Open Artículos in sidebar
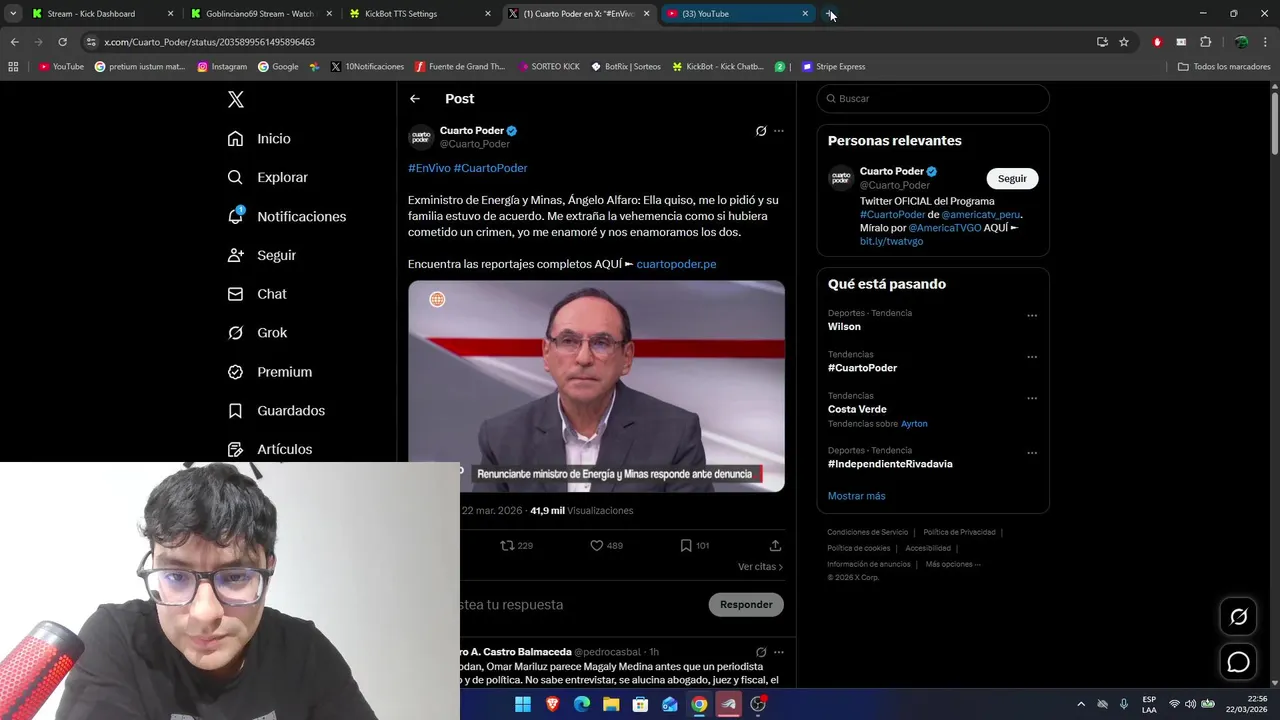 269,450
